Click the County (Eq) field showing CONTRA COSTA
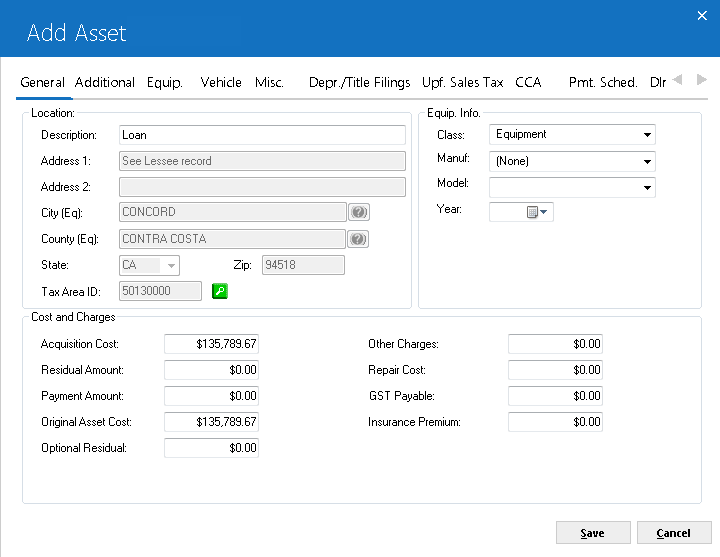Viewport: 720px width, 557px height. point(232,239)
